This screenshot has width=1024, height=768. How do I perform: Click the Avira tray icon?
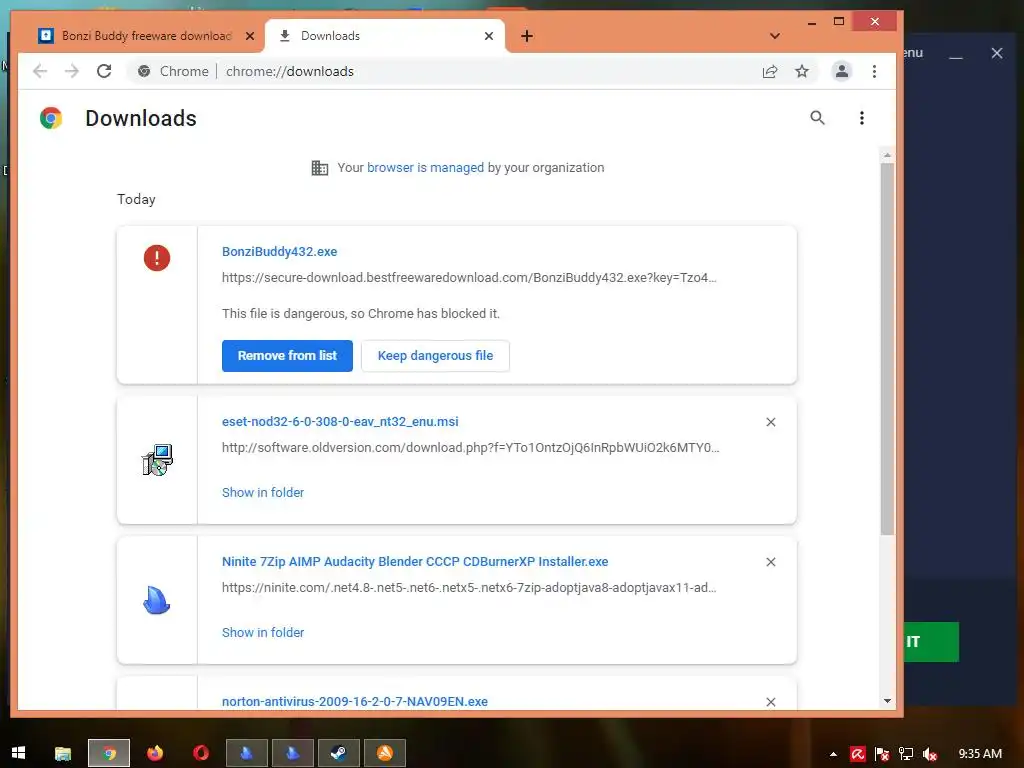(857, 754)
